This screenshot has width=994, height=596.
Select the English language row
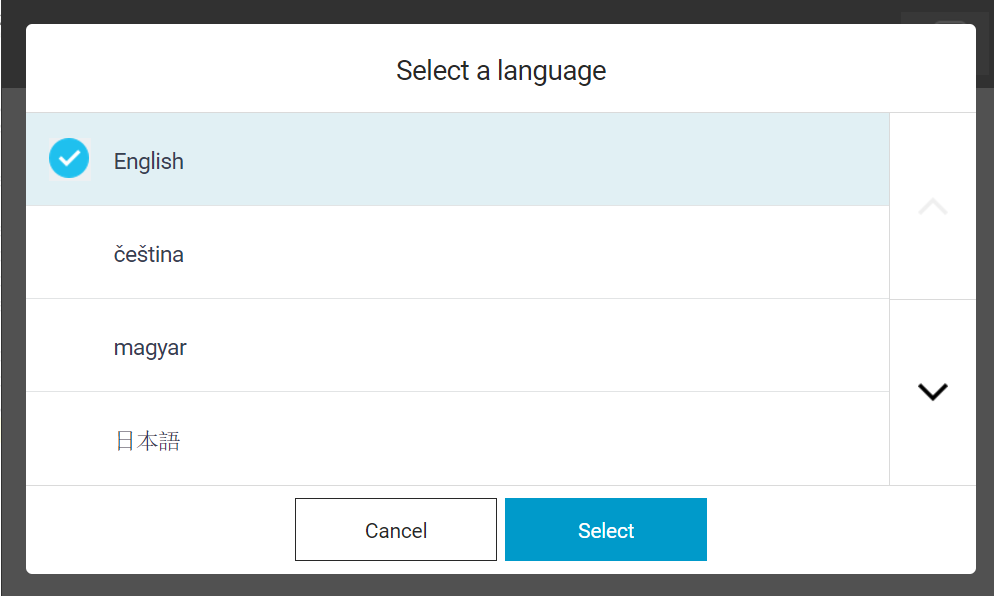click(x=458, y=159)
